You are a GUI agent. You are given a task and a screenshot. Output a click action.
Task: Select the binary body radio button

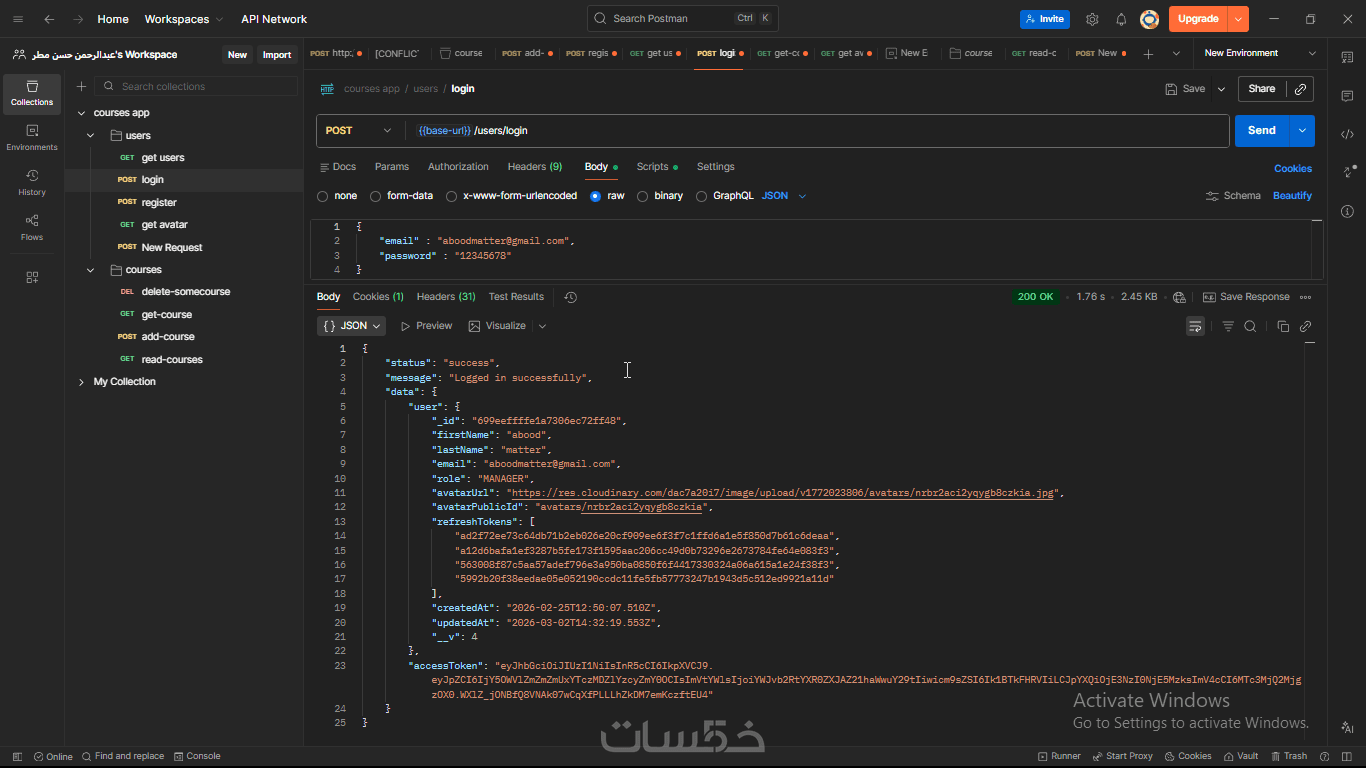pyautogui.click(x=643, y=196)
